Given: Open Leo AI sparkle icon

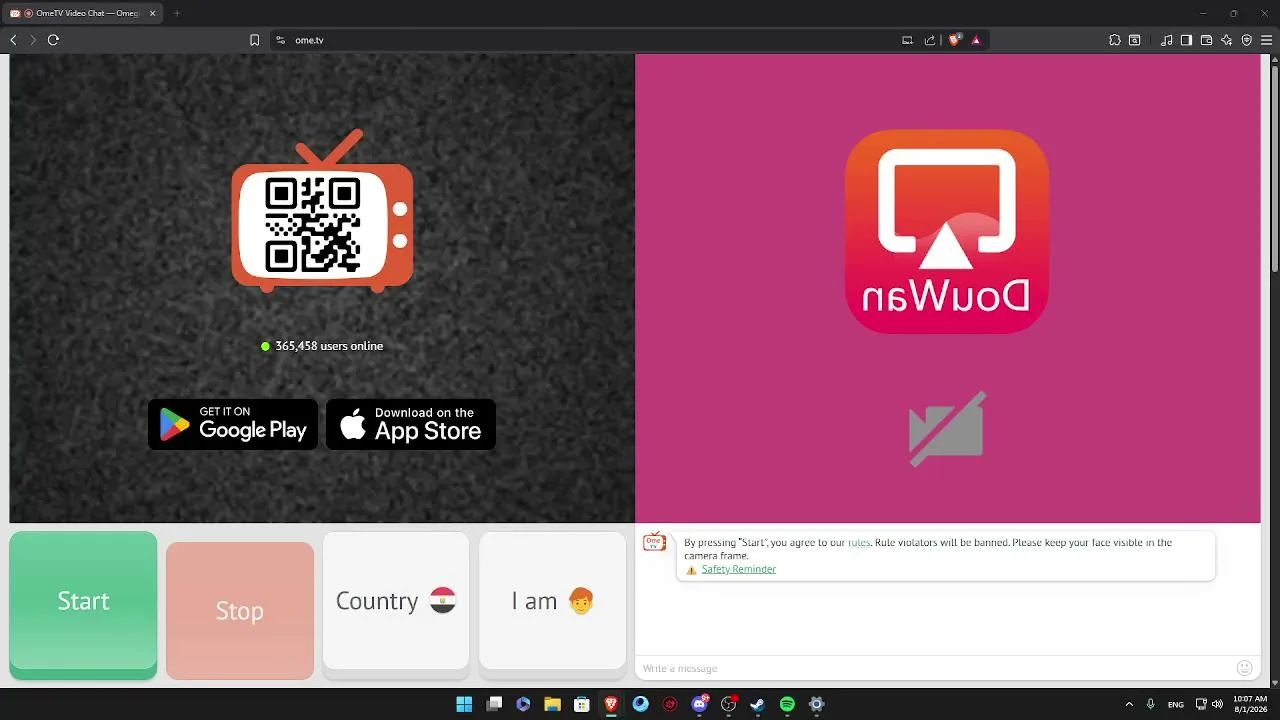Looking at the screenshot, I should pyautogui.click(x=1226, y=40).
